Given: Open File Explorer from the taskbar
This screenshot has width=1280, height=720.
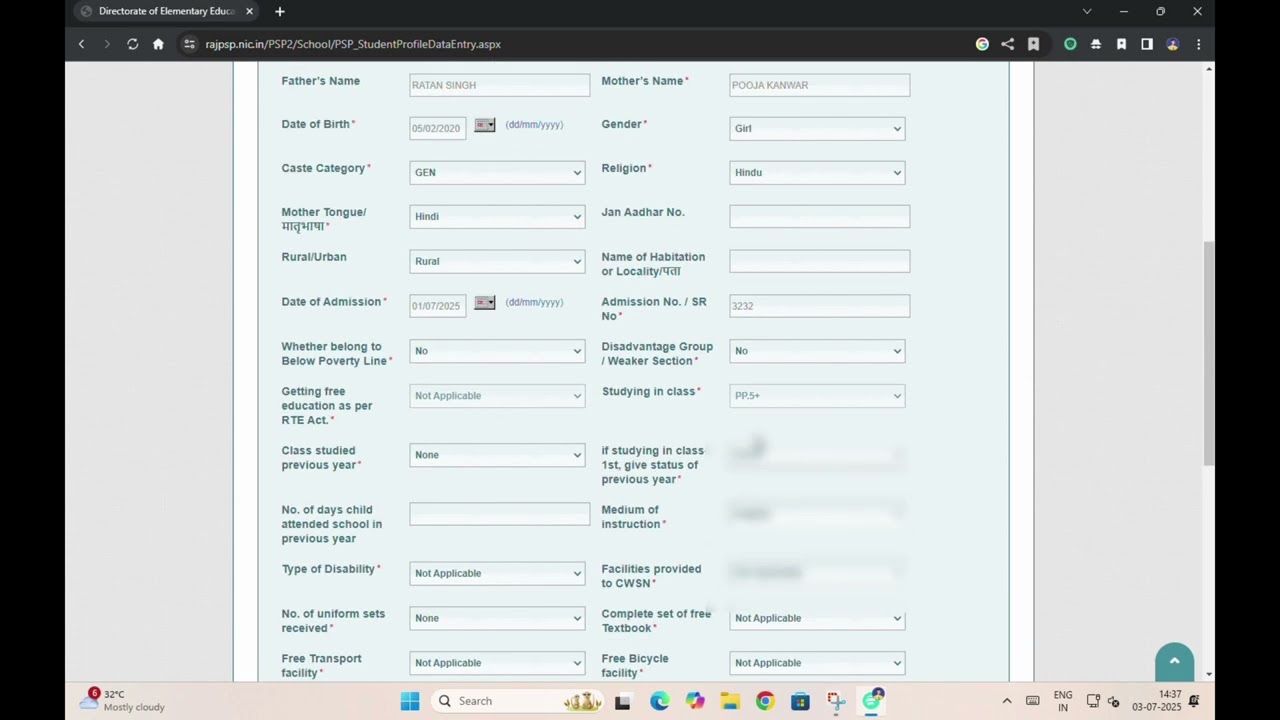Looking at the screenshot, I should coord(730,701).
